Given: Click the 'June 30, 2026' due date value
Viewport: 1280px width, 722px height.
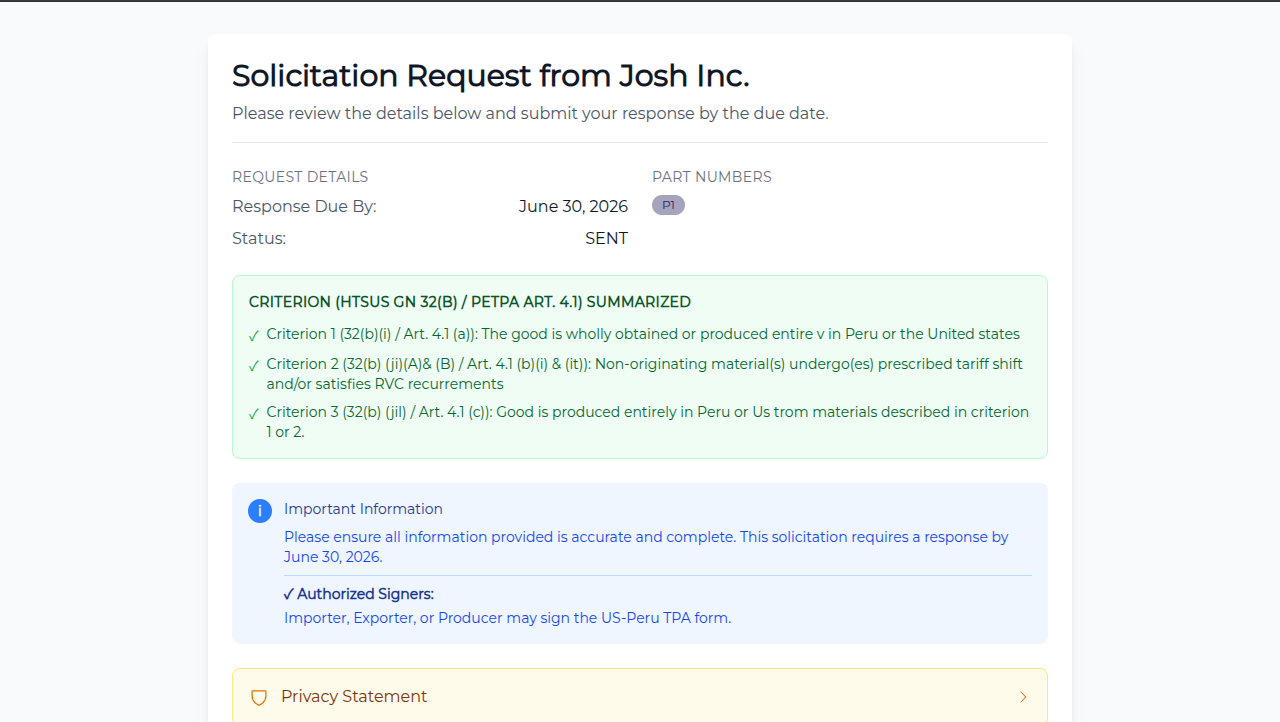Looking at the screenshot, I should [x=573, y=207].
